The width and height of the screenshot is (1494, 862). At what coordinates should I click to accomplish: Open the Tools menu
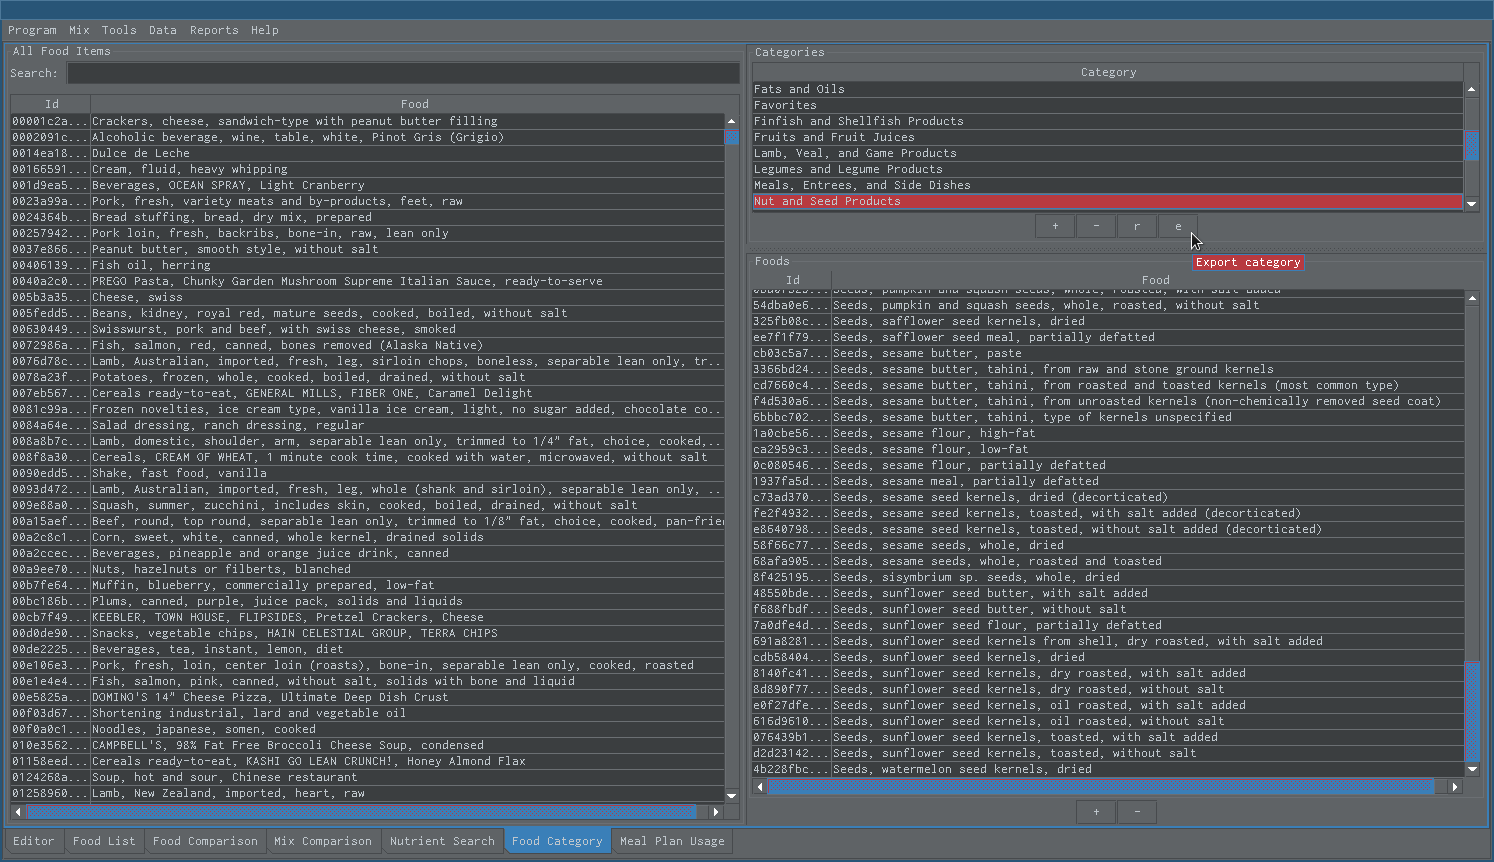pos(119,30)
